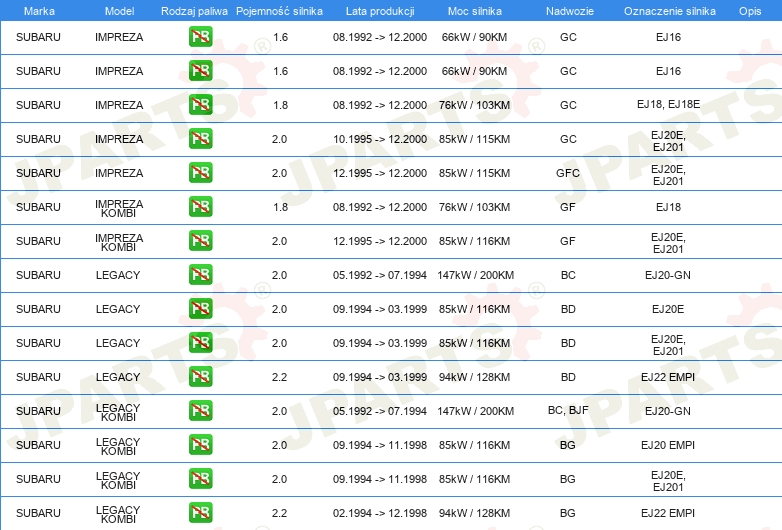782x530 pixels.
Task: Click the Opis column header
Action: click(750, 11)
